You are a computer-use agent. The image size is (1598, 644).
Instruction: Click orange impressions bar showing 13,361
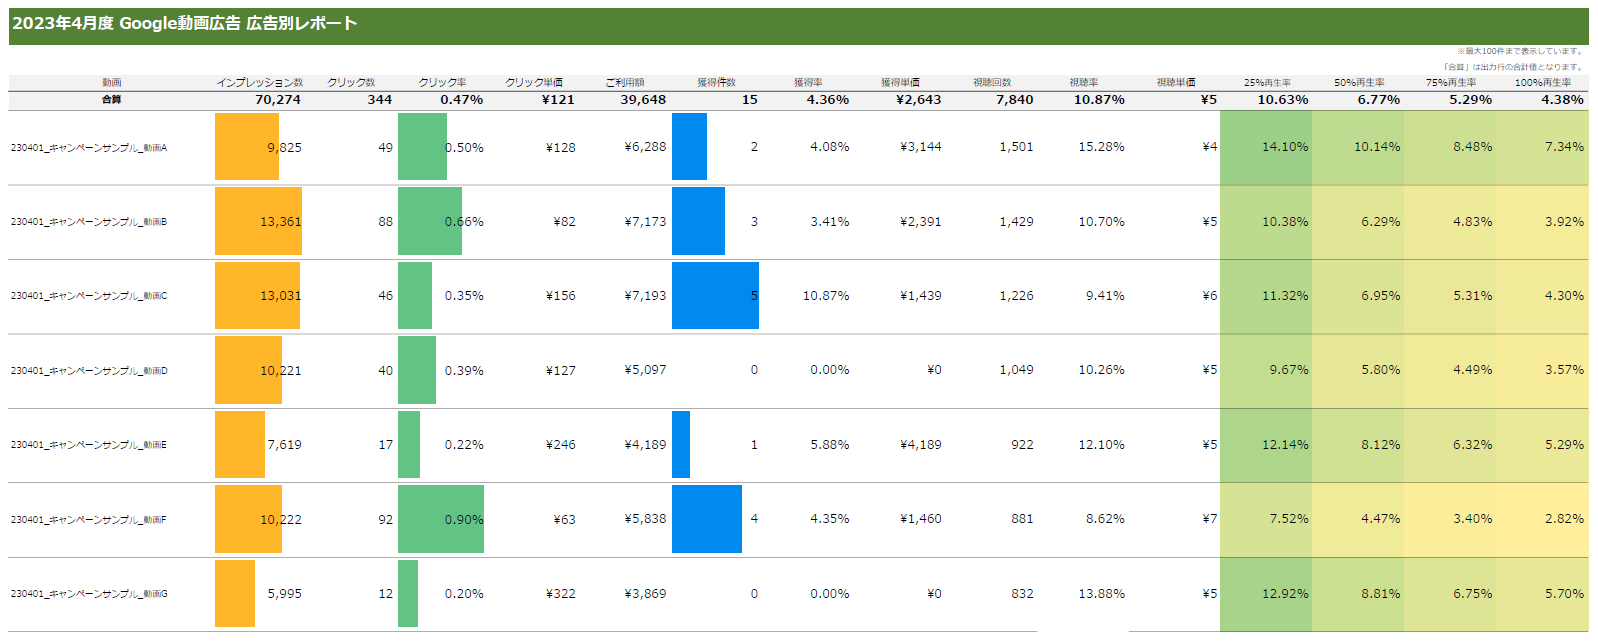click(257, 221)
